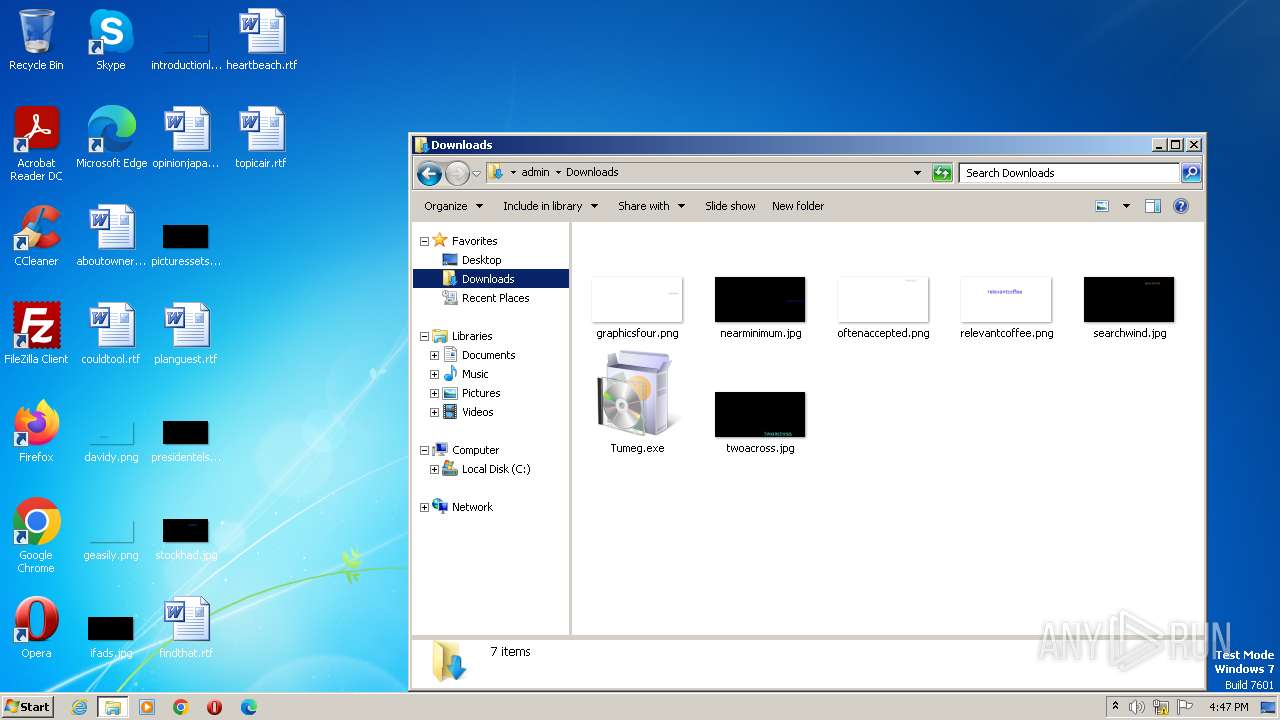Screen dimensions: 1280x720
Task: Select the Tumeg.exe installer file
Action: click(x=637, y=403)
